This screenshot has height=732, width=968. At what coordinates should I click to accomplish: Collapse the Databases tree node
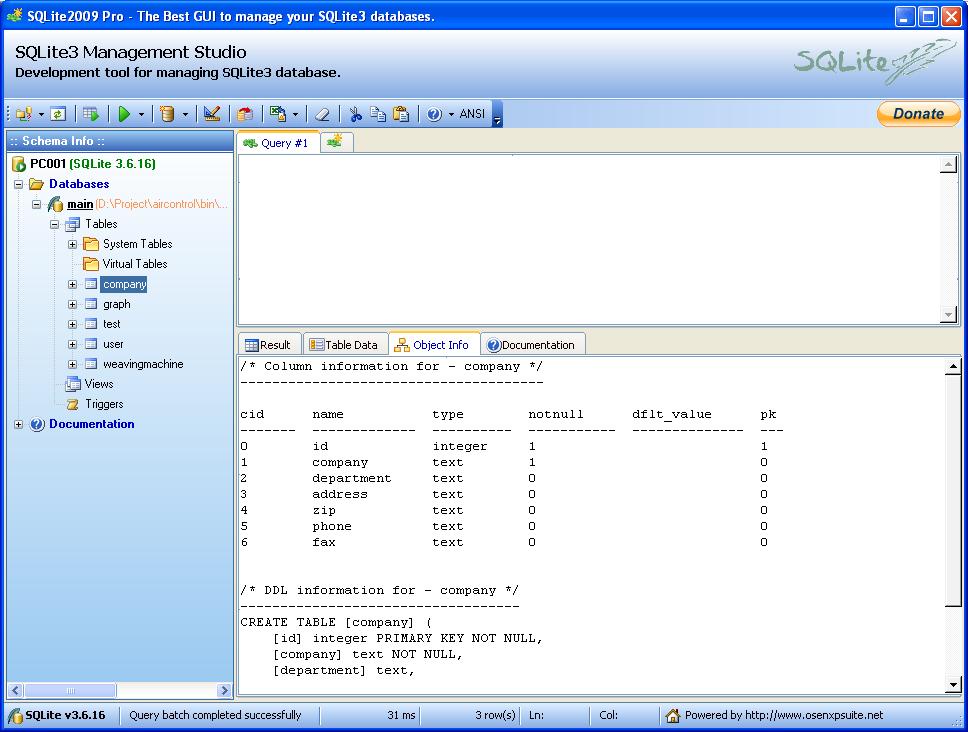pos(19,184)
